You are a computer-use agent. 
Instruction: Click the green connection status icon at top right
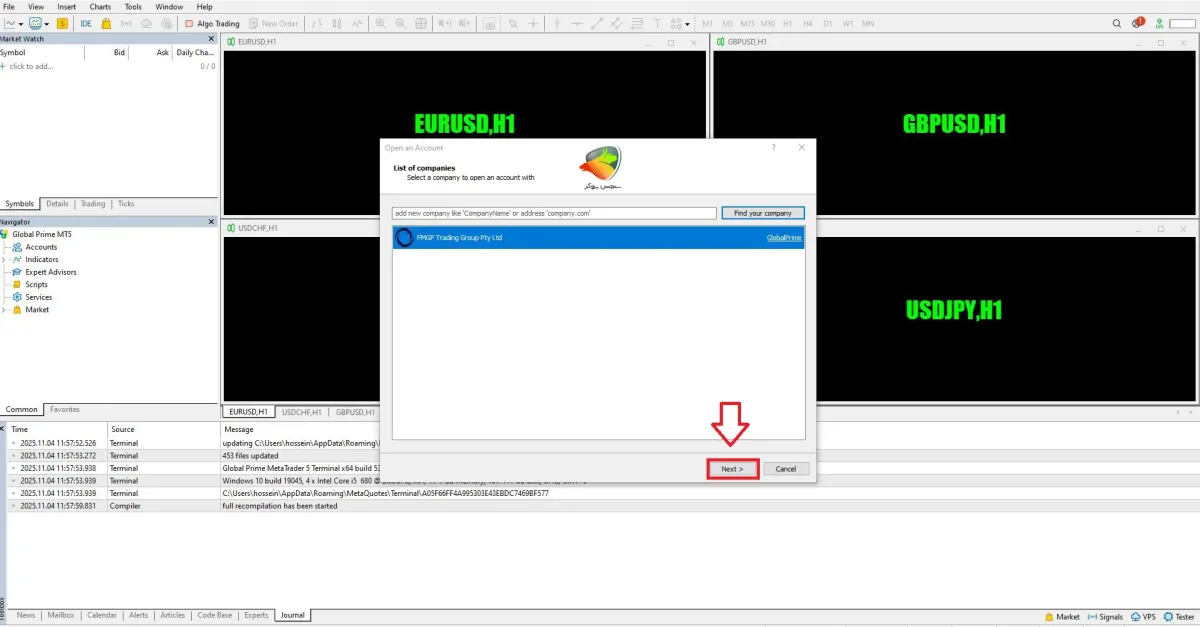[1159, 23]
